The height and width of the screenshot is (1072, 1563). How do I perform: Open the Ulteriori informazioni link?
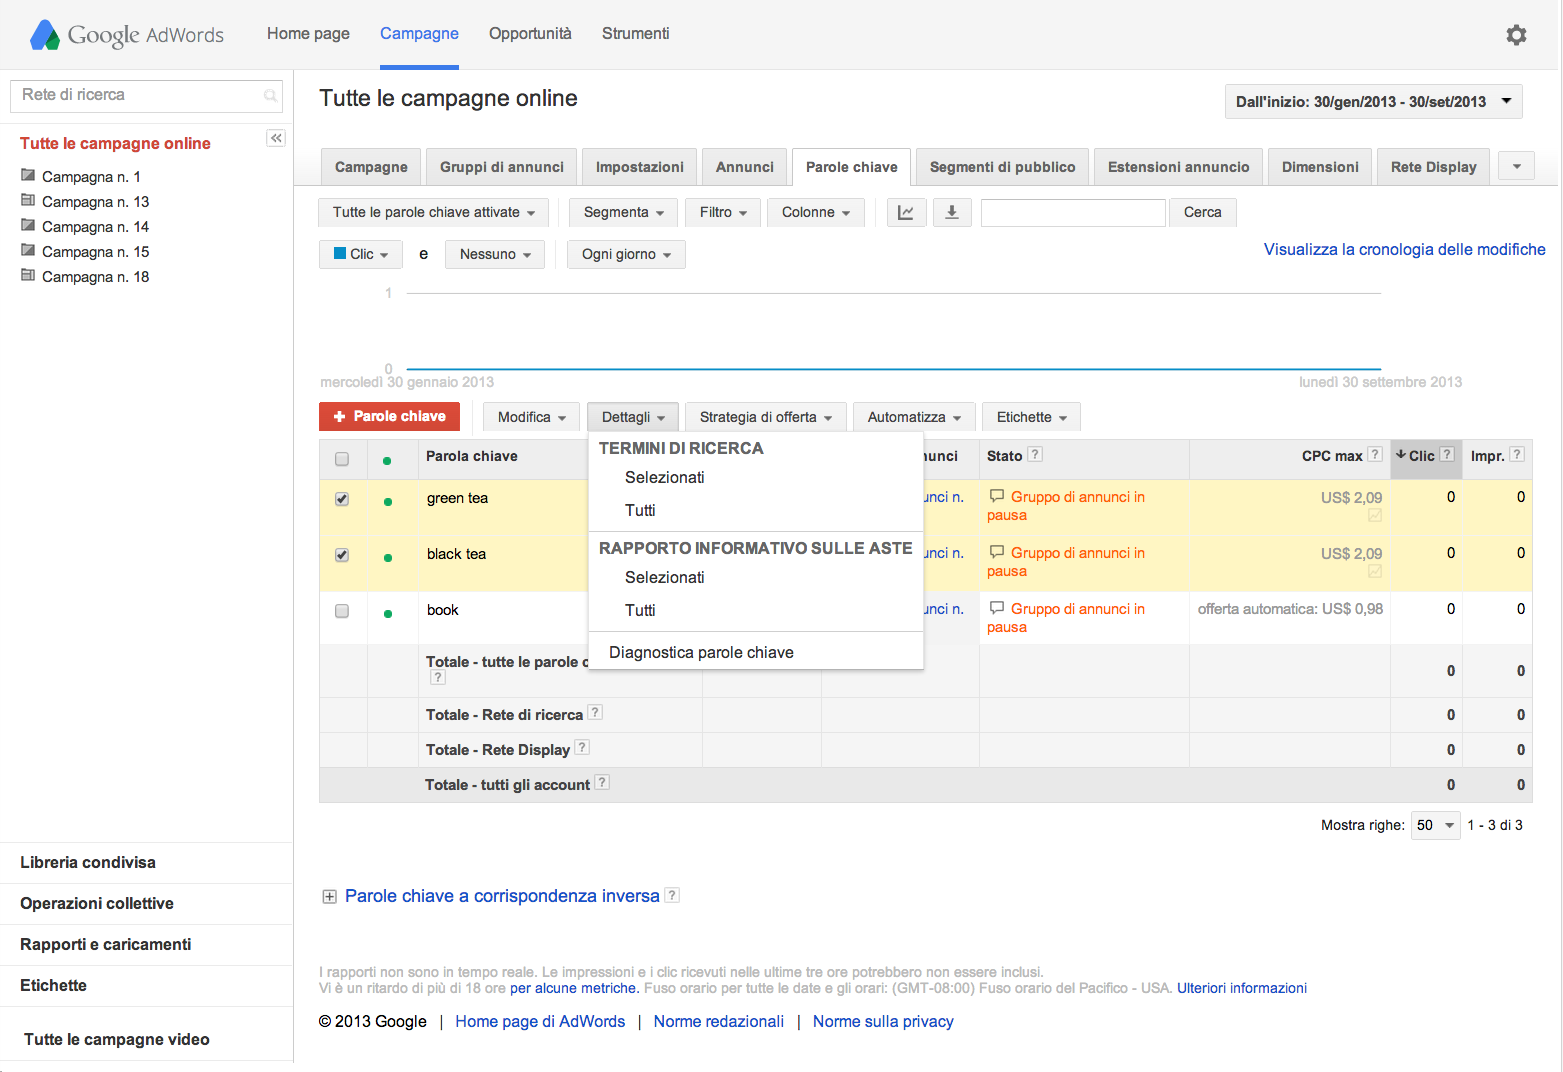[x=1241, y=988]
